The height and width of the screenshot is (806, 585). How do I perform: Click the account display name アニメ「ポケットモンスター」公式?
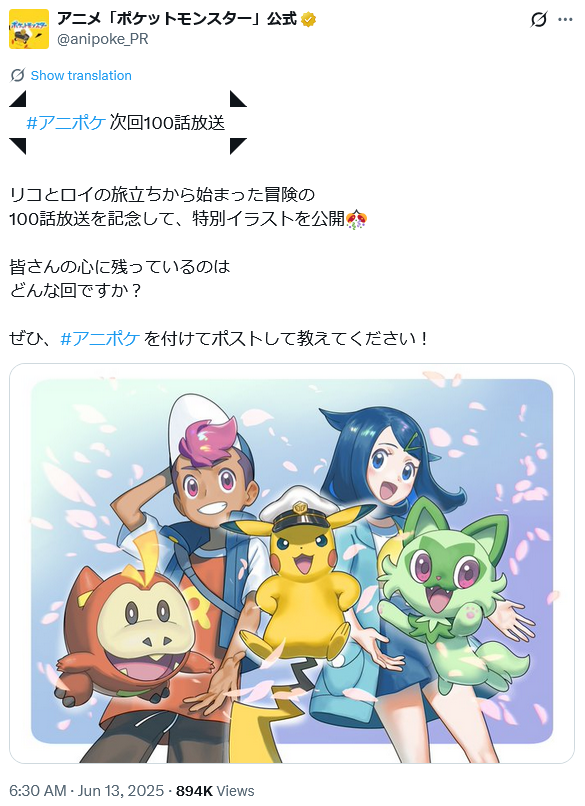[x=177, y=19]
